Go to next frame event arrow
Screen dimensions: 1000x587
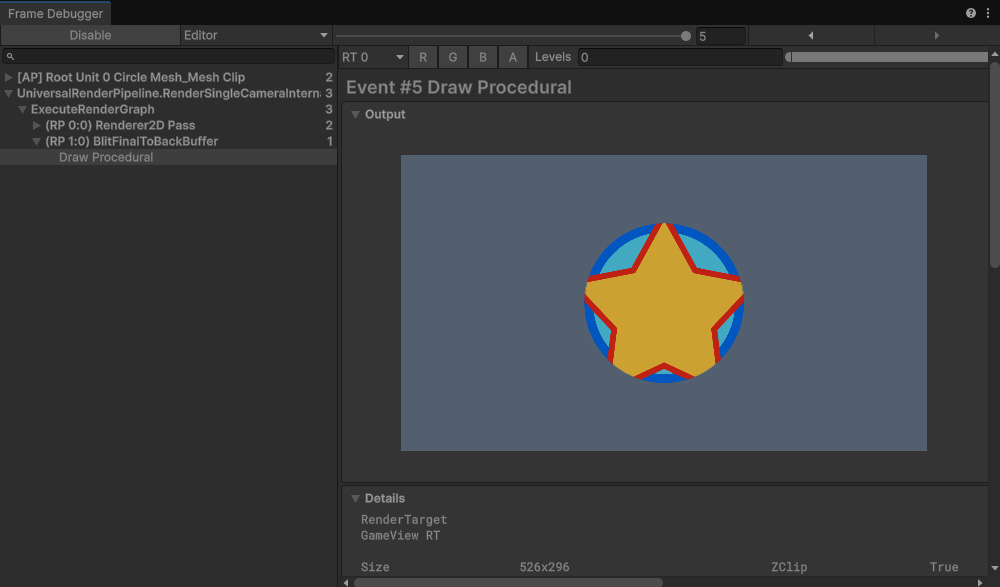936,36
